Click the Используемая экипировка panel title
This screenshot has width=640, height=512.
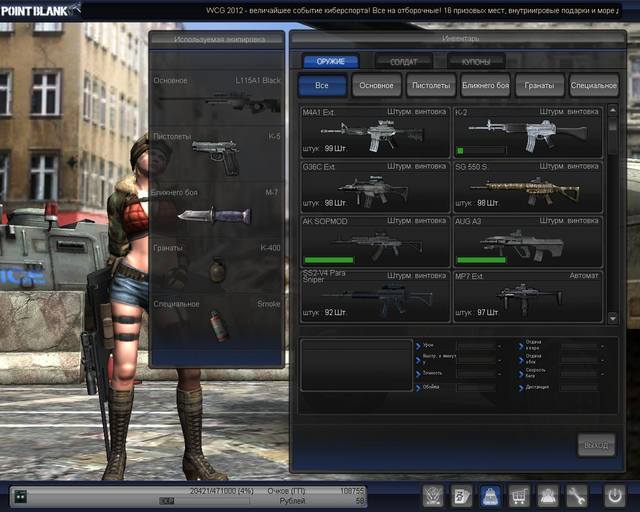coord(220,40)
